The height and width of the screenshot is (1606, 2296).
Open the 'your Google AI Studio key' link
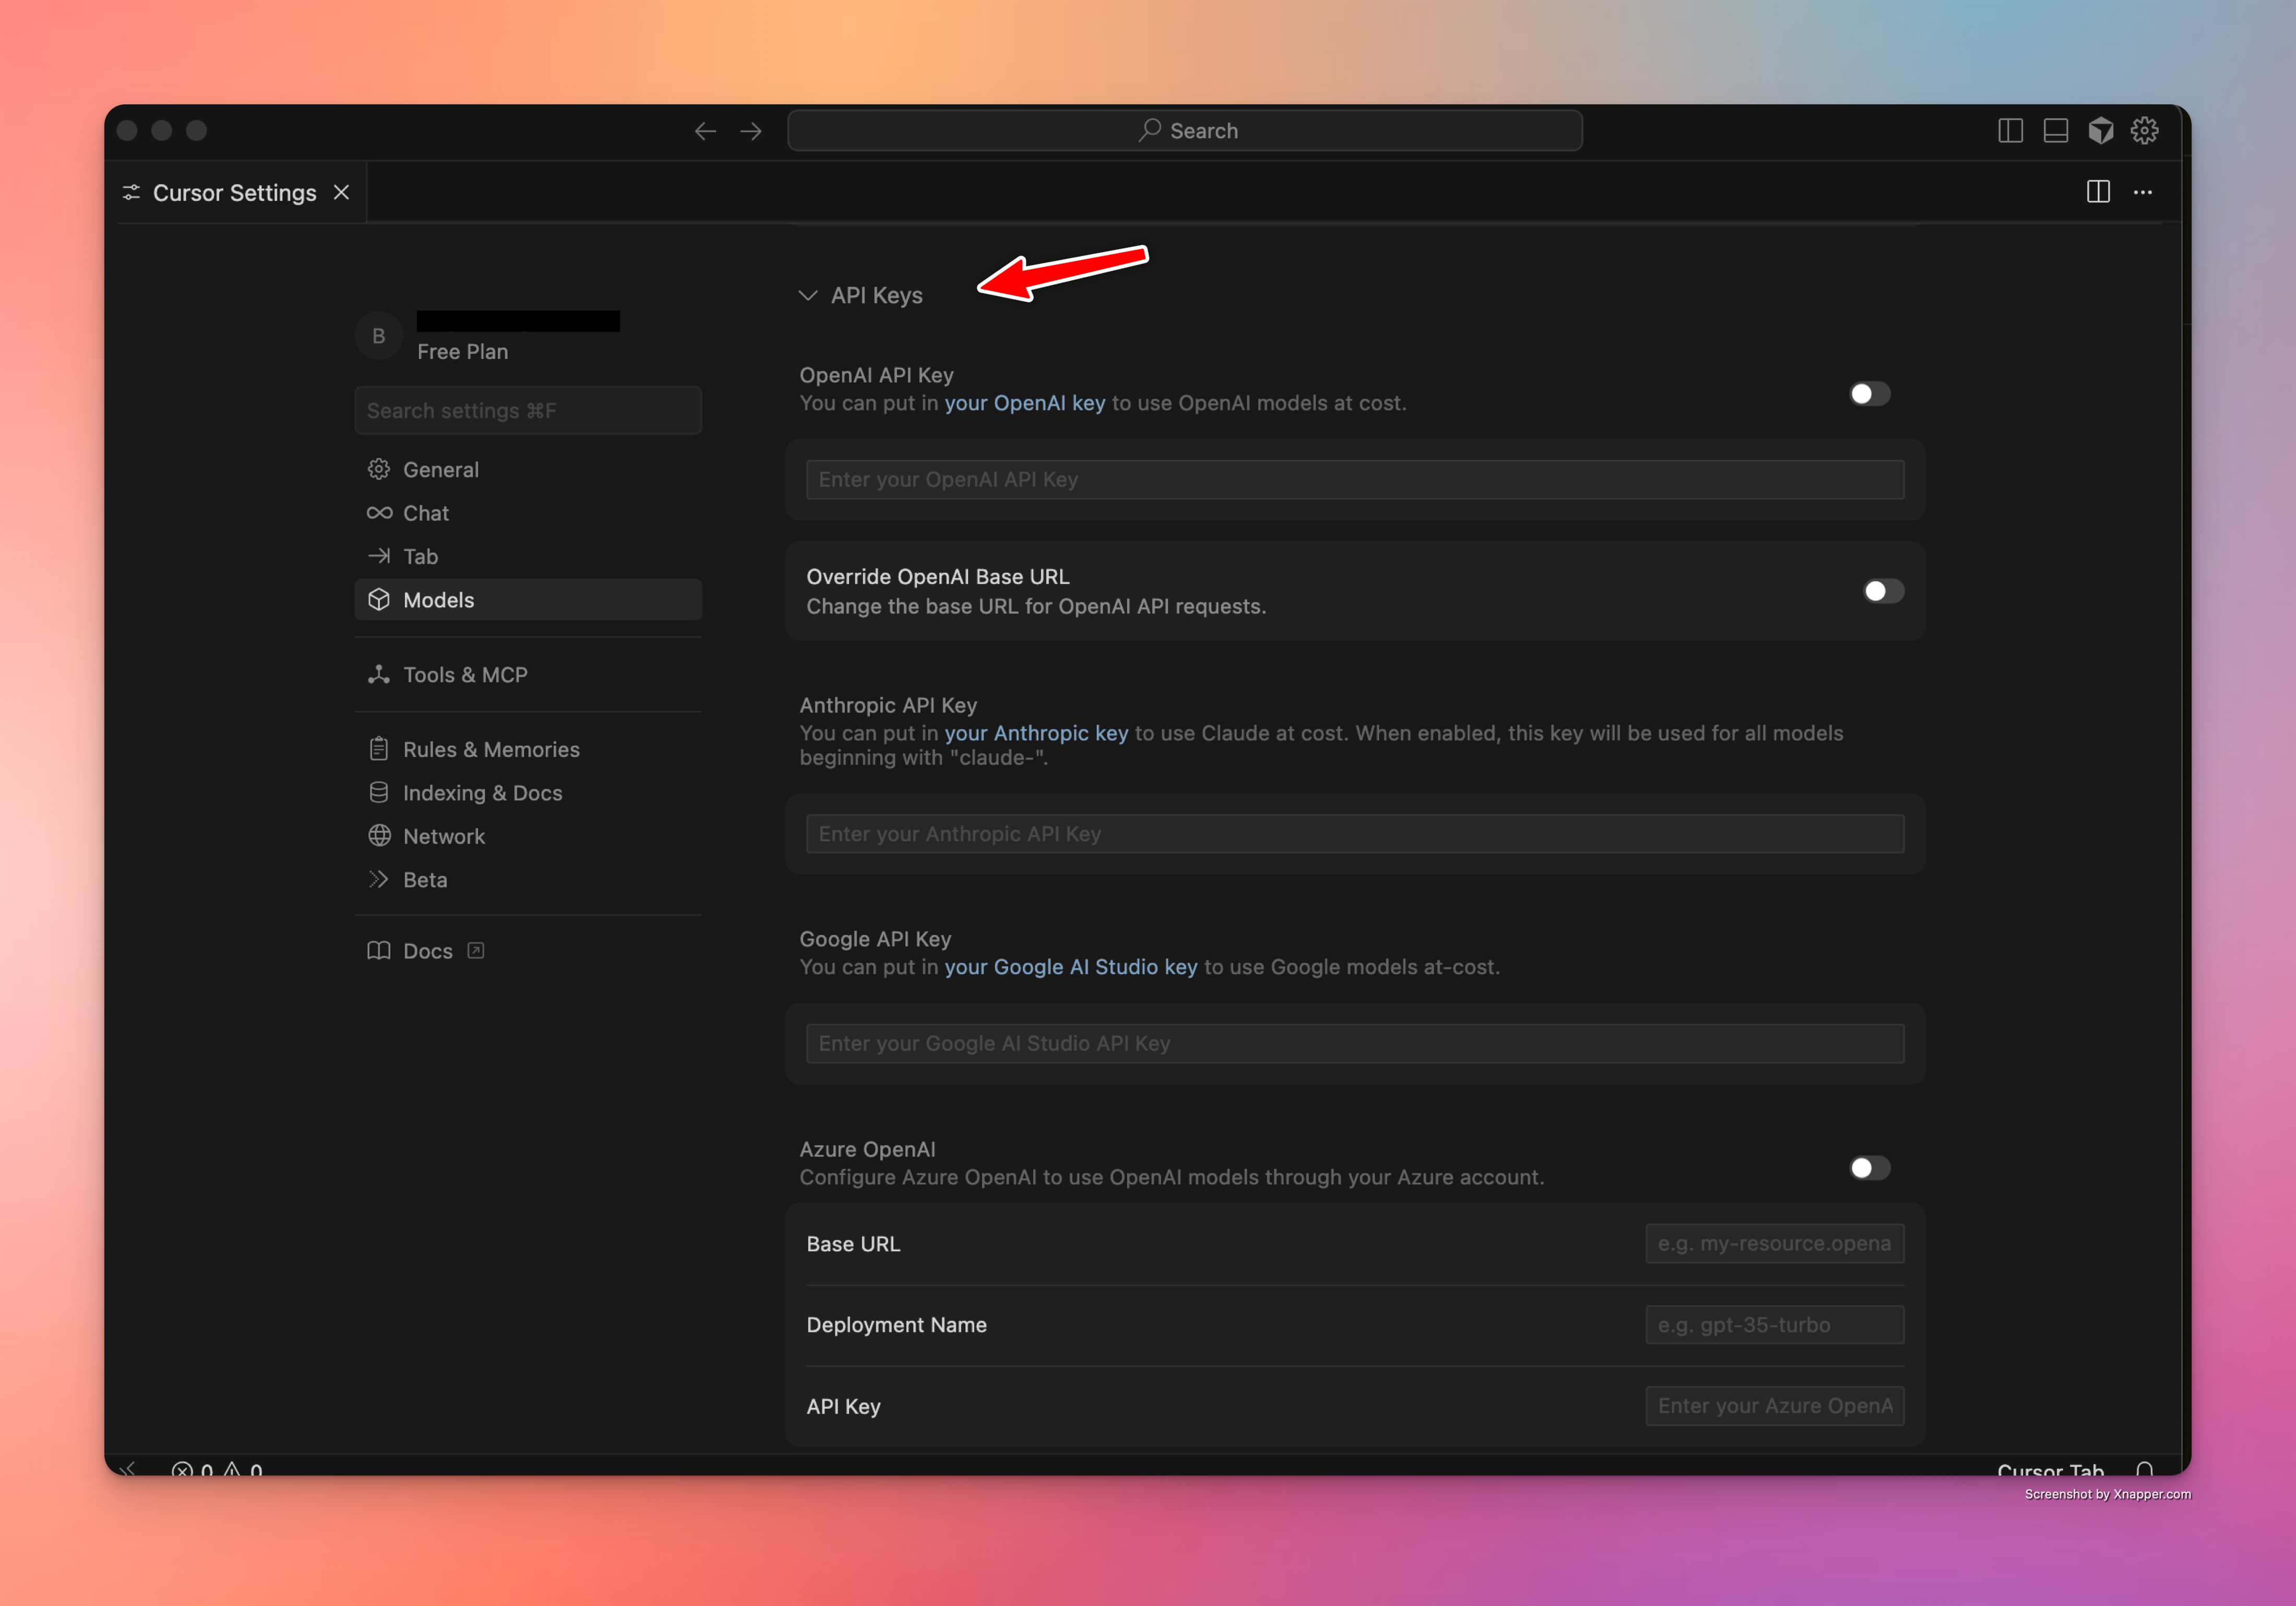click(1070, 967)
